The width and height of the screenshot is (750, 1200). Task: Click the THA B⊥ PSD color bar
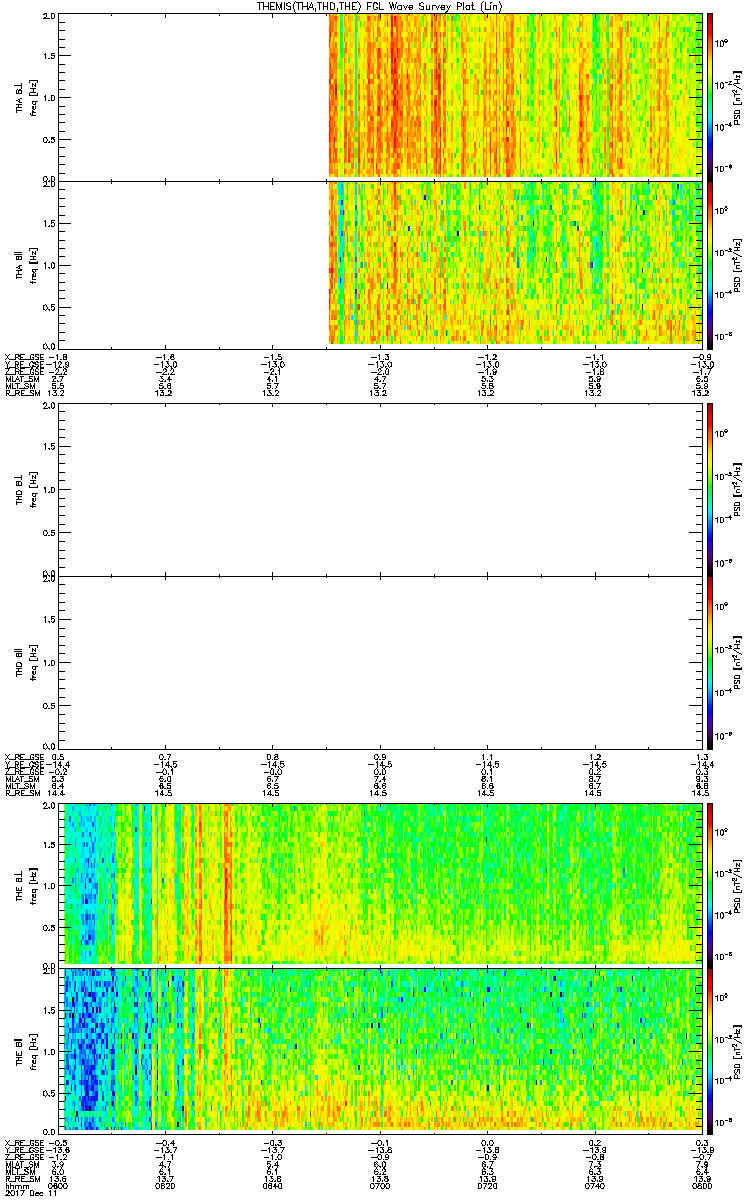711,96
